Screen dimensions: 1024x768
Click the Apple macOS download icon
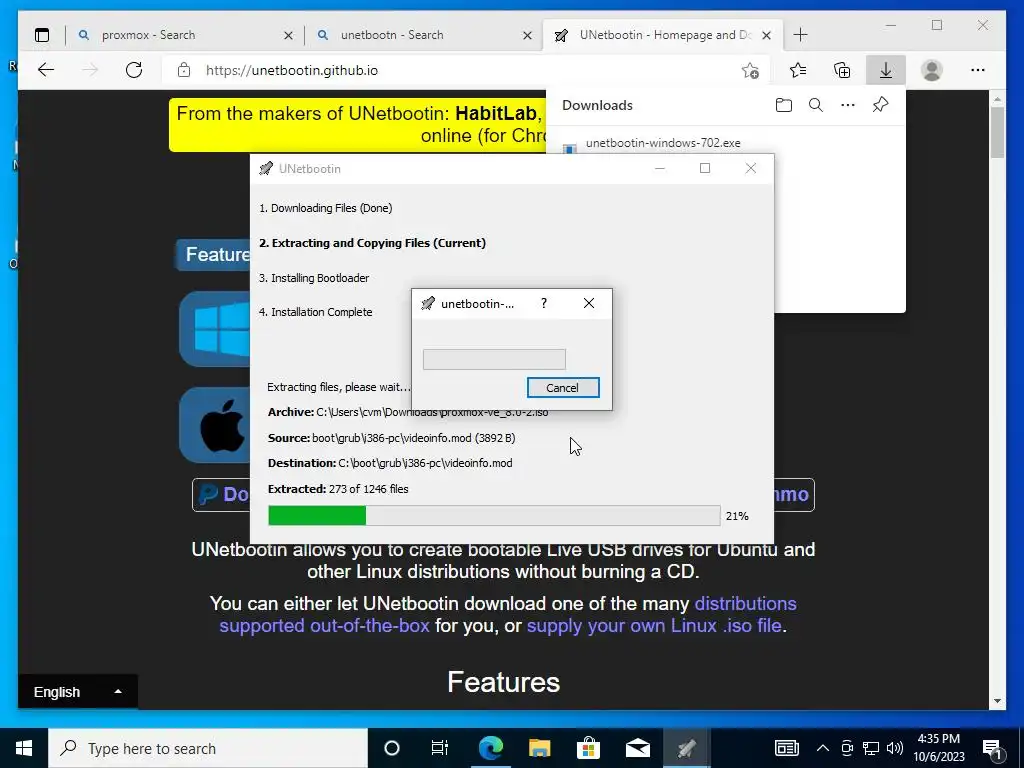(x=215, y=425)
